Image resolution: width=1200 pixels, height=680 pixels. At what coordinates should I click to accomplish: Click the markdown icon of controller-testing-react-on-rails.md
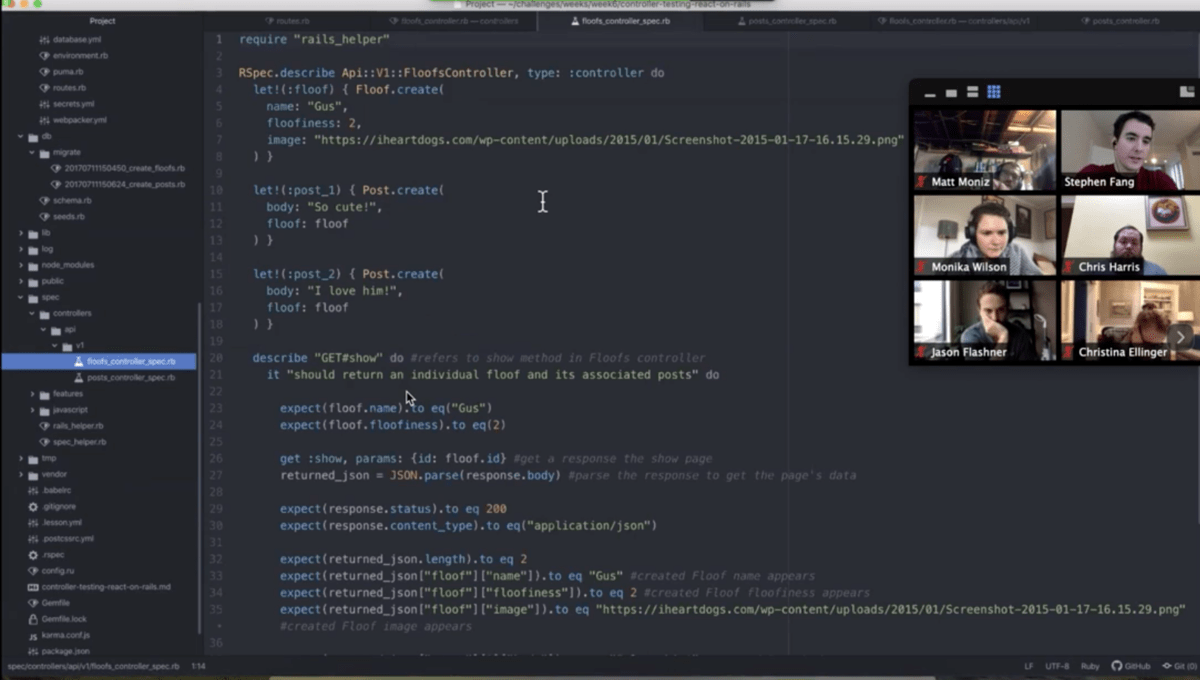coord(33,587)
